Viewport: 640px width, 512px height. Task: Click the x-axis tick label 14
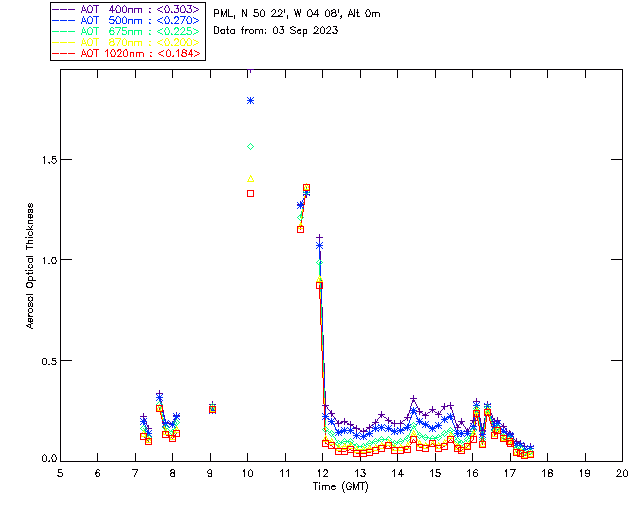click(x=398, y=473)
